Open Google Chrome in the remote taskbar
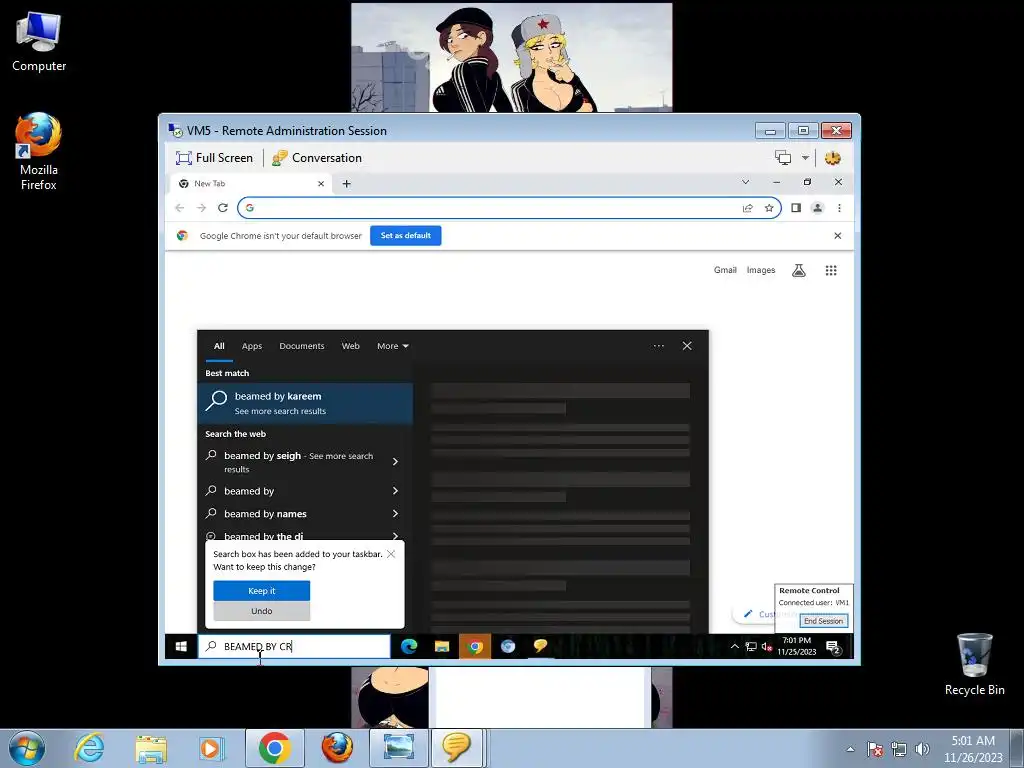1024x768 pixels. point(475,647)
